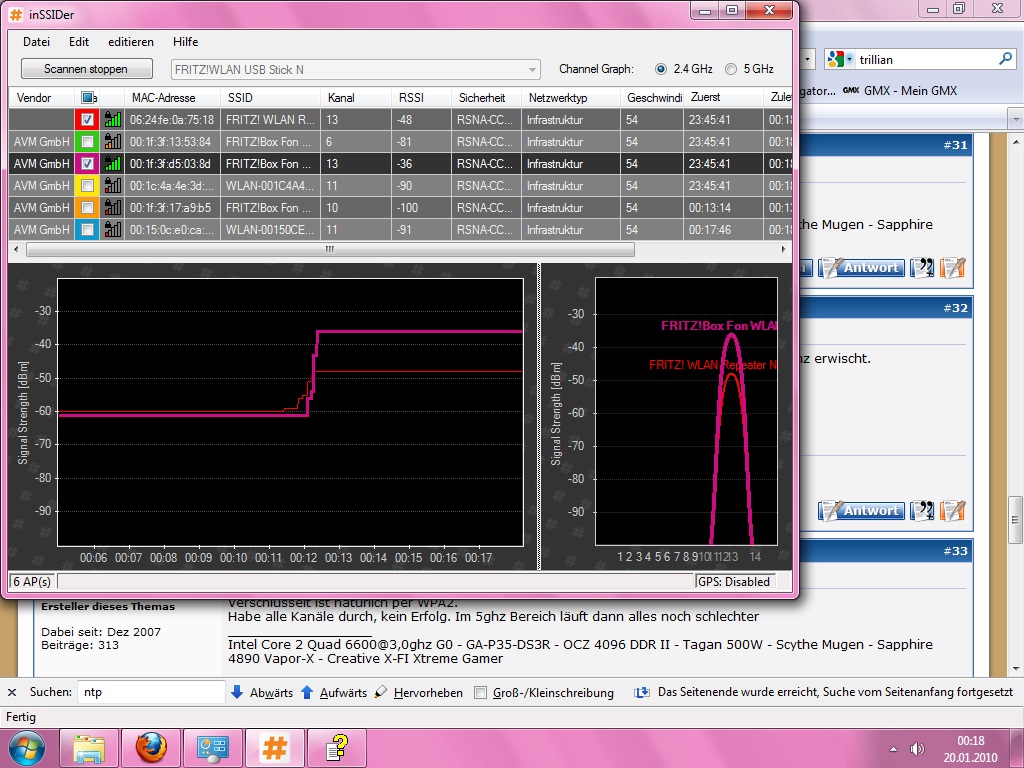Check the FRITZ!Box Fon channel 10 checkbox
Viewport: 1024px width, 768px height.
[88, 208]
